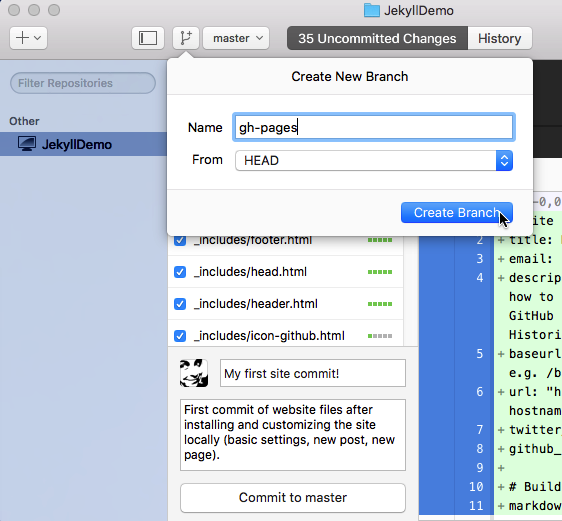Uncheck _includes/icon-github.html checkbox
Screen dimensions: 562x521
pos(180,336)
